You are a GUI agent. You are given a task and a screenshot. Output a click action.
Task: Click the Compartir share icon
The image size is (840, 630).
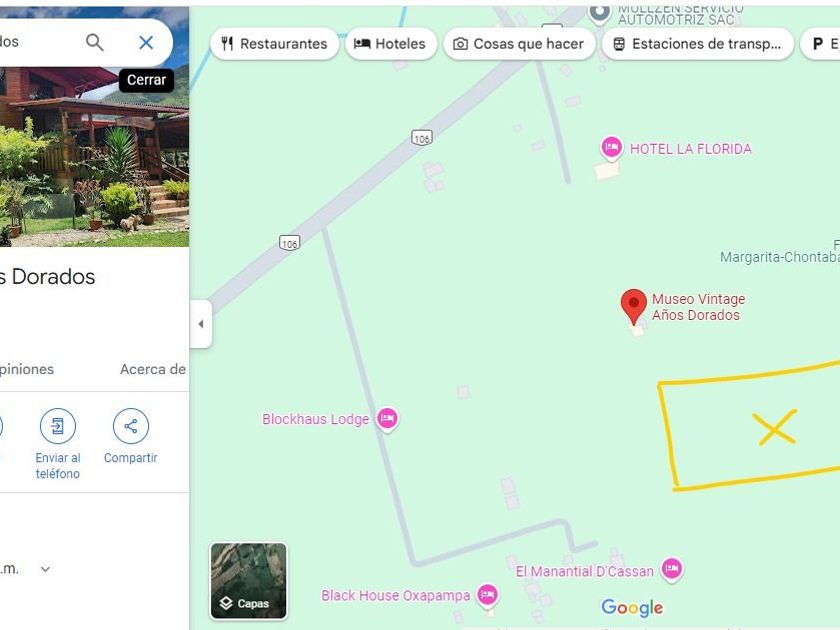click(131, 426)
